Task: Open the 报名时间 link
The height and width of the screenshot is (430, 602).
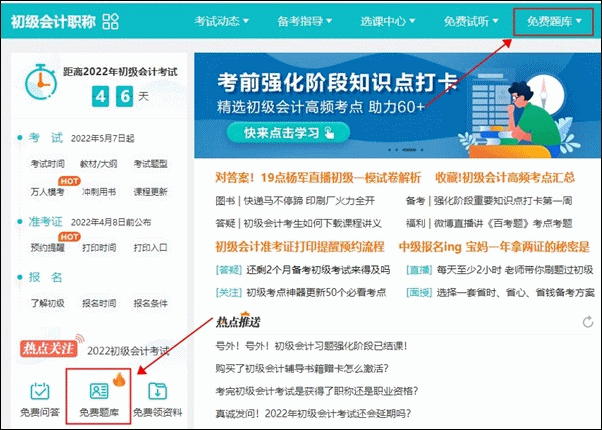Action: pos(99,303)
